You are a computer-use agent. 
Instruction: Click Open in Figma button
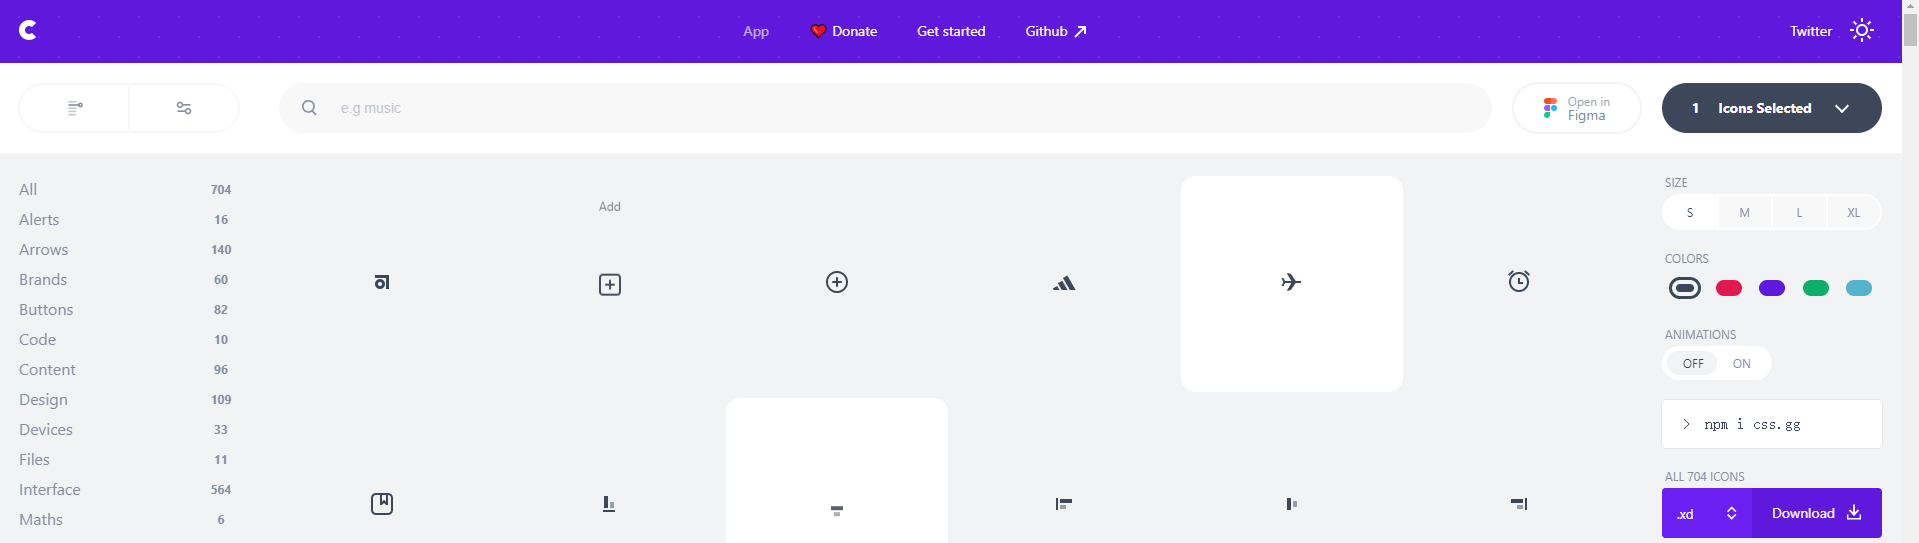click(x=1577, y=108)
